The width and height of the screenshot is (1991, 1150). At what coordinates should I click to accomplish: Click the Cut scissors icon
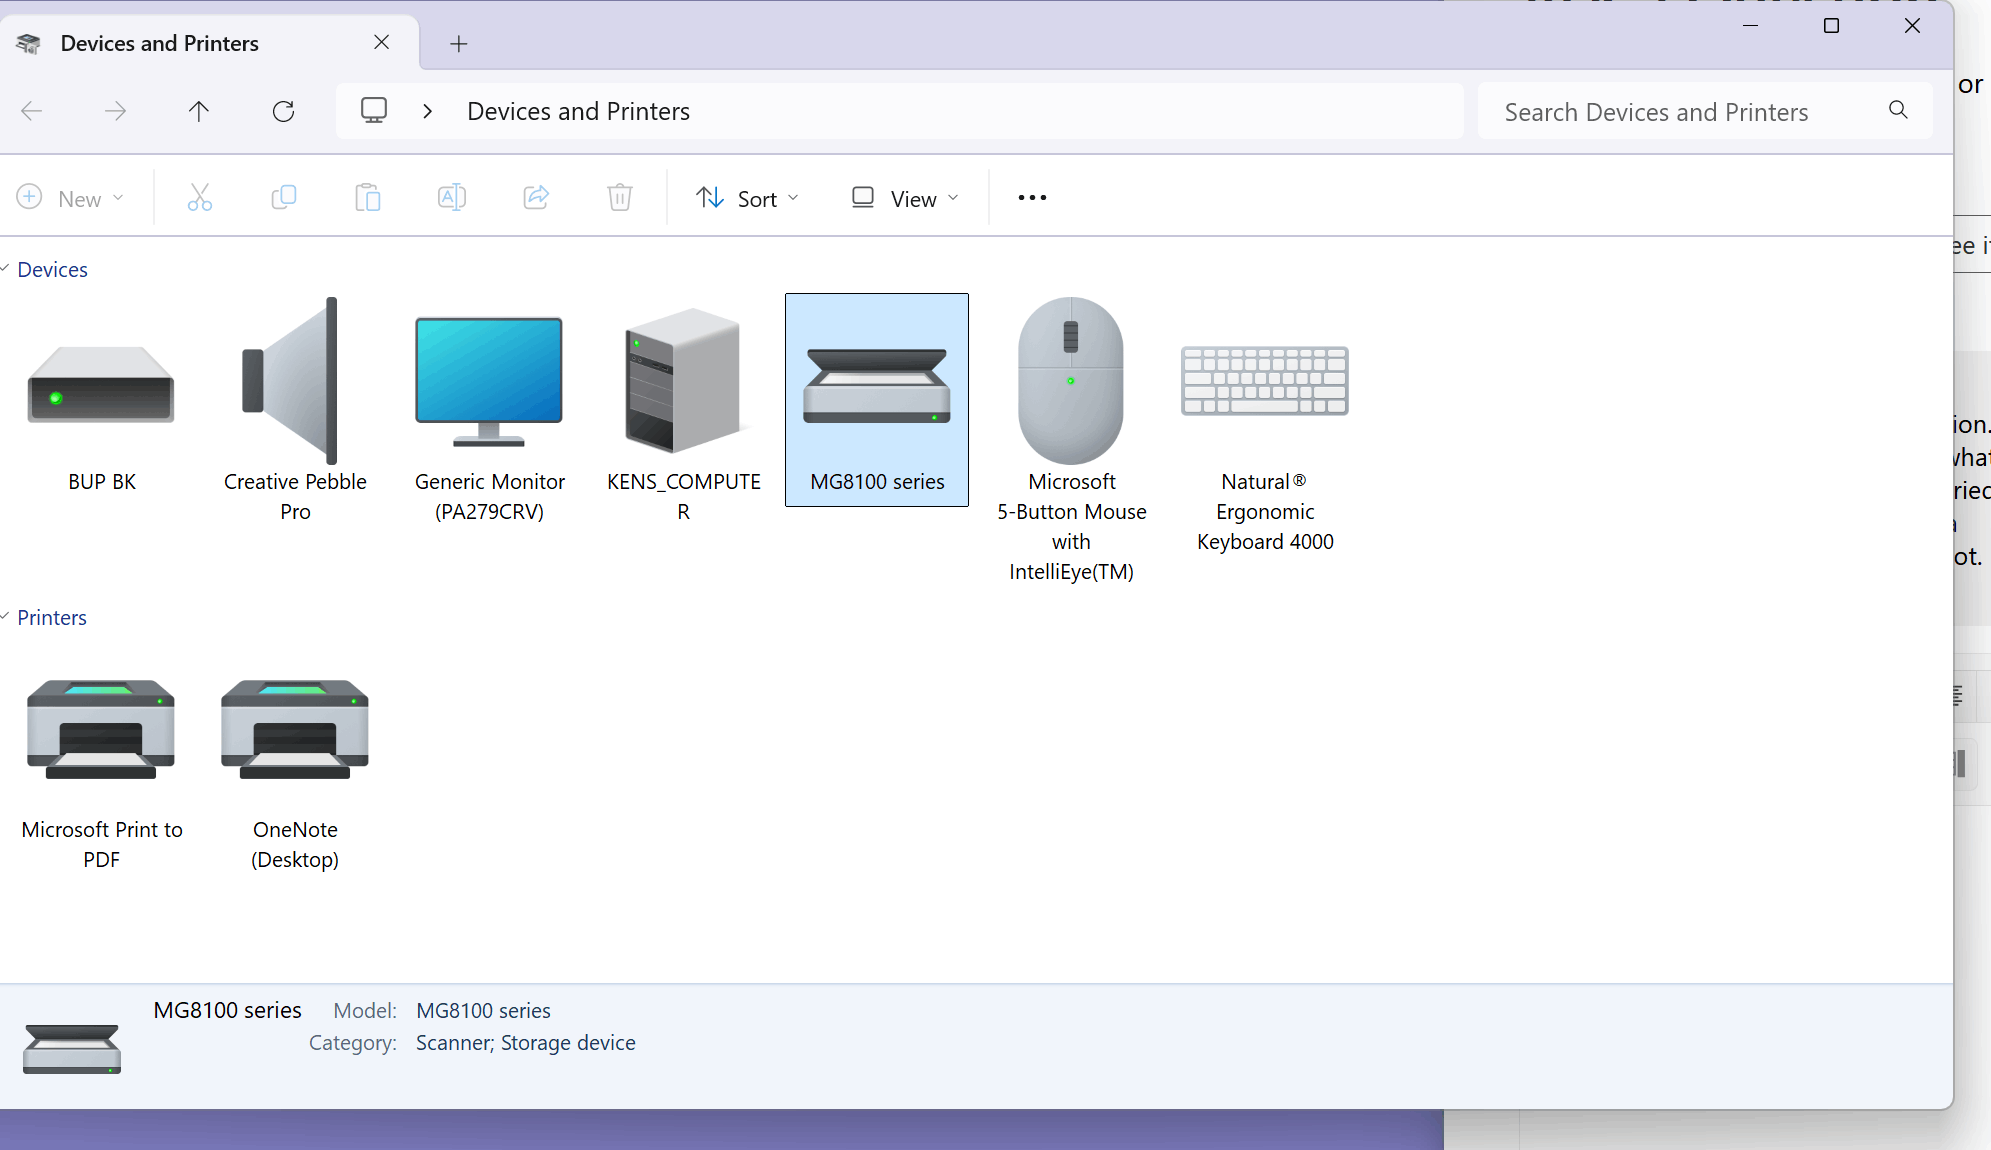(200, 198)
